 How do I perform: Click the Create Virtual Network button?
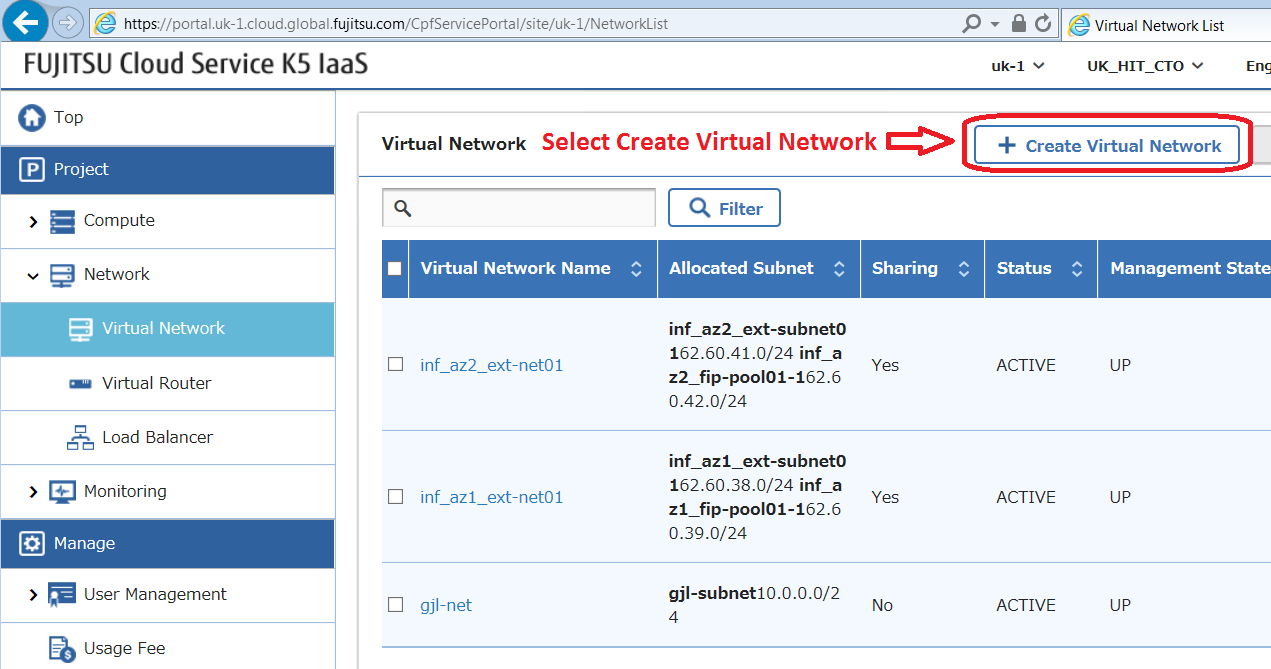click(1107, 146)
